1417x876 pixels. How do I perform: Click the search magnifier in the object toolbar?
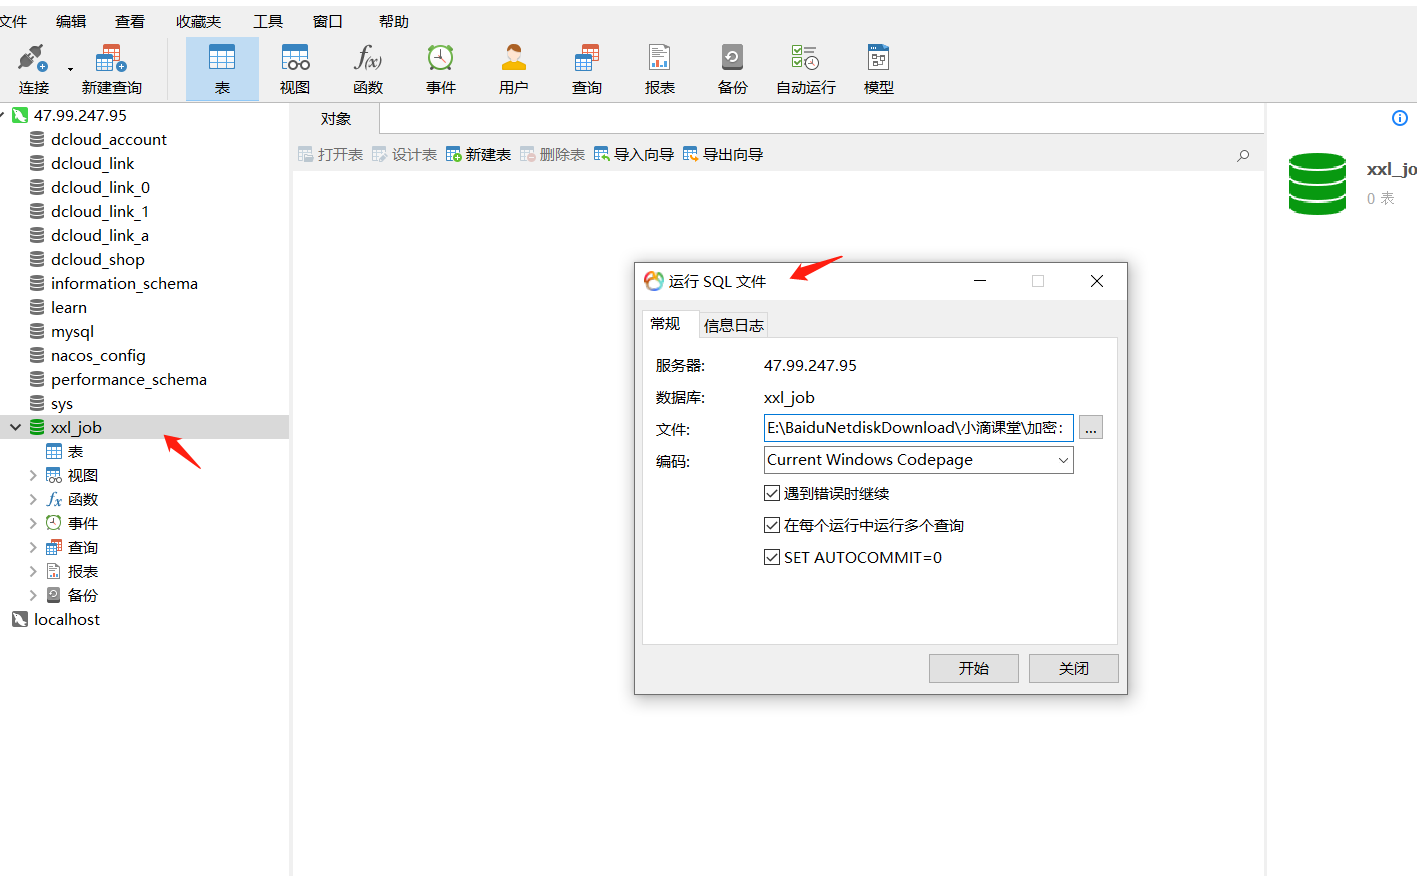click(x=1243, y=155)
